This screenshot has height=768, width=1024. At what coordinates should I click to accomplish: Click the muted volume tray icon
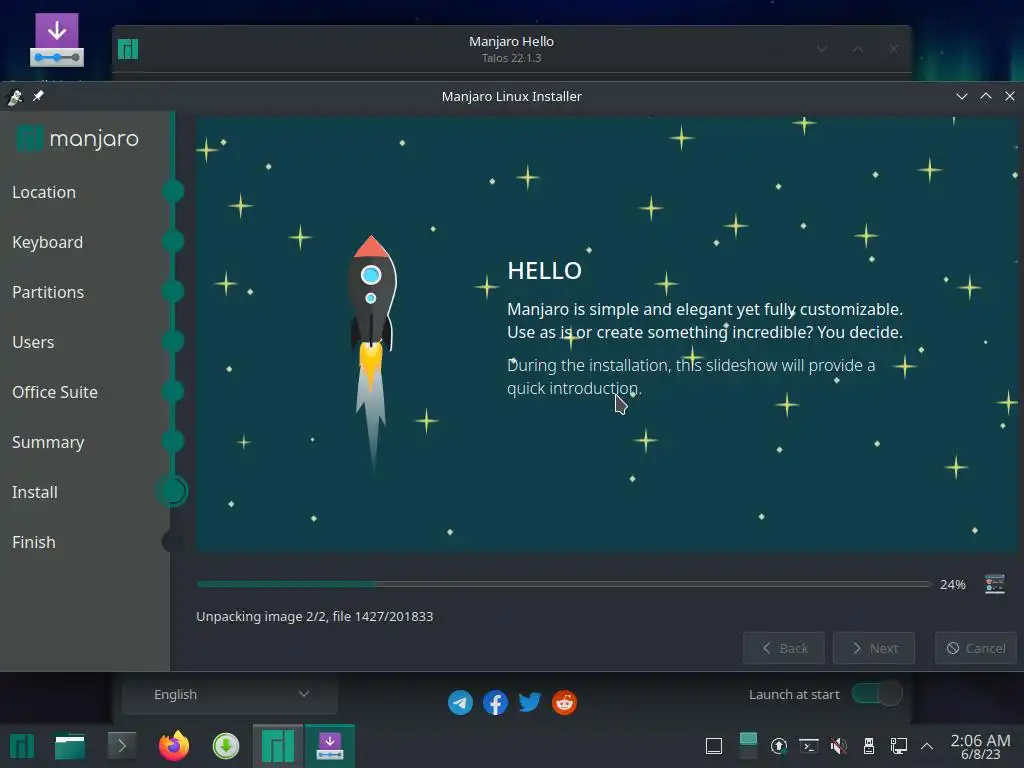tap(839, 746)
